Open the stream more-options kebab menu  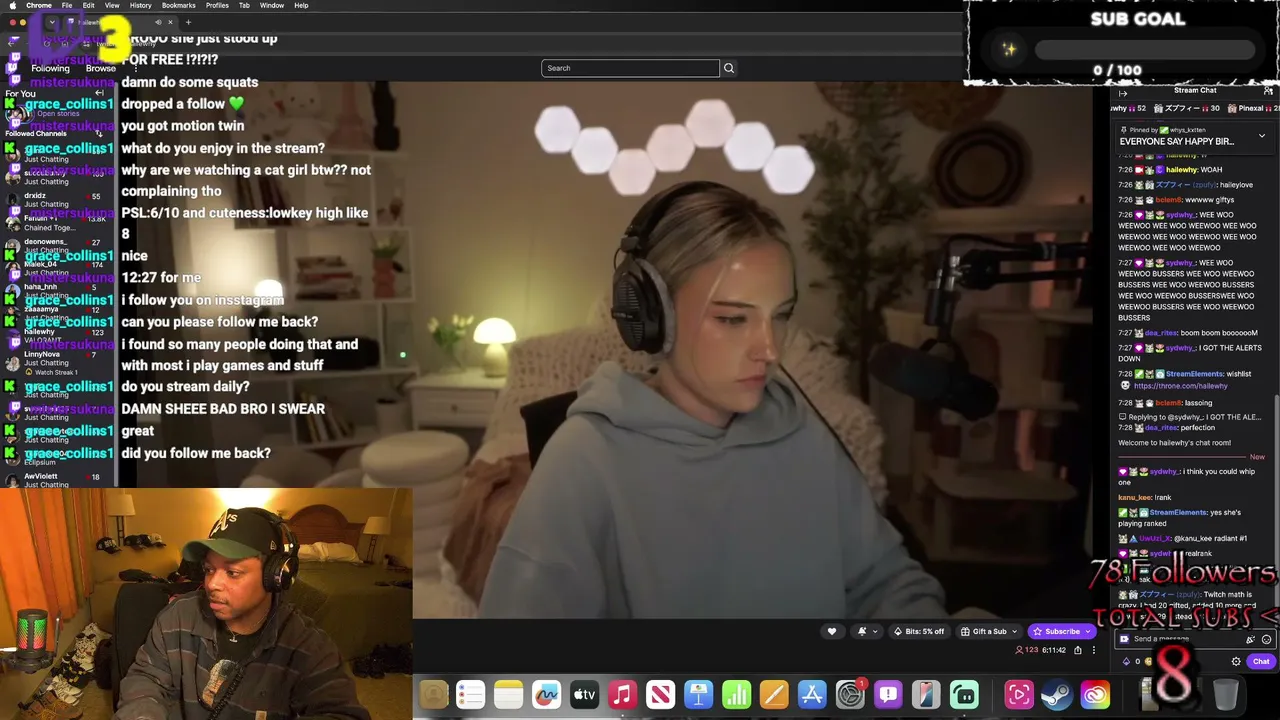[x=1093, y=650]
